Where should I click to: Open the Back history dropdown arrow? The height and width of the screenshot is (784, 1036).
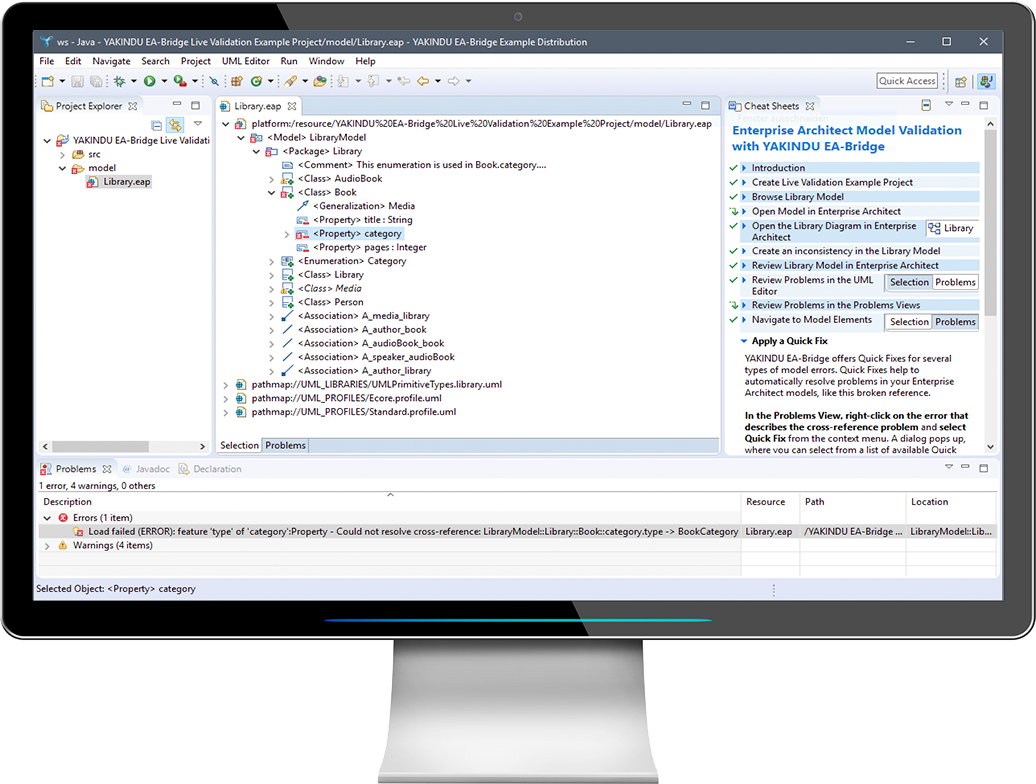click(437, 81)
